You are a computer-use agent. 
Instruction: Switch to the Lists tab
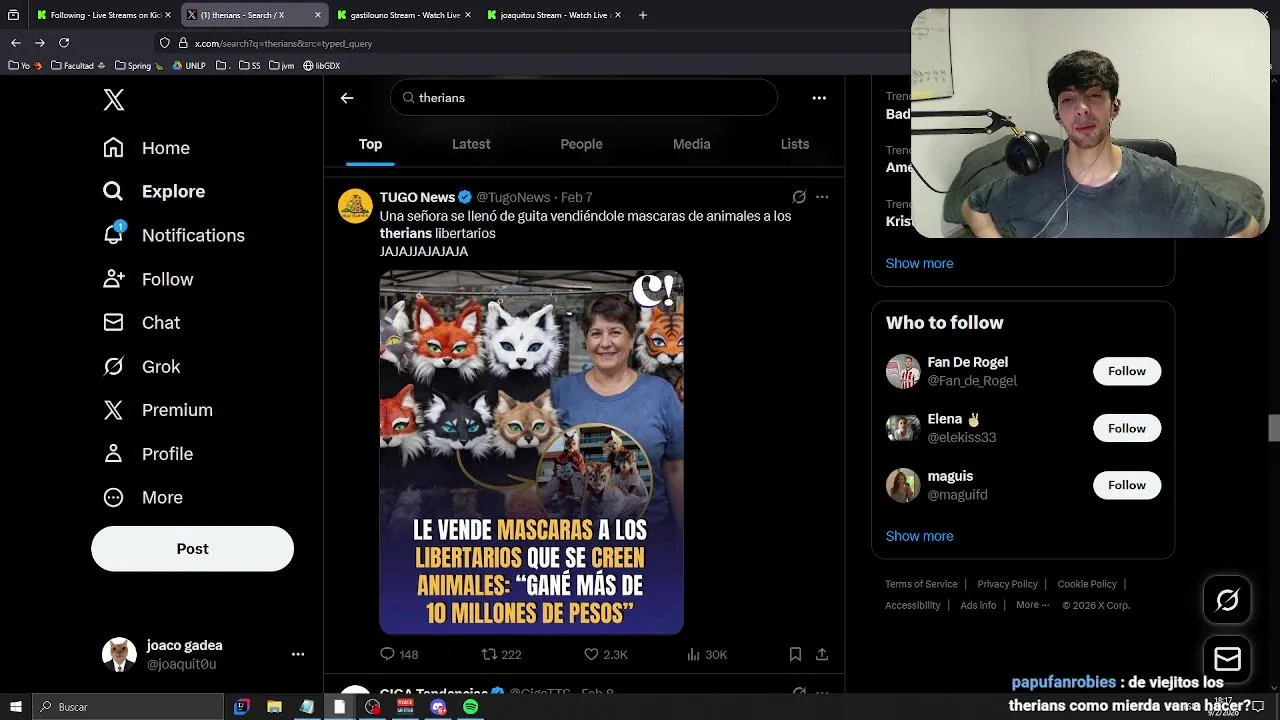[795, 144]
